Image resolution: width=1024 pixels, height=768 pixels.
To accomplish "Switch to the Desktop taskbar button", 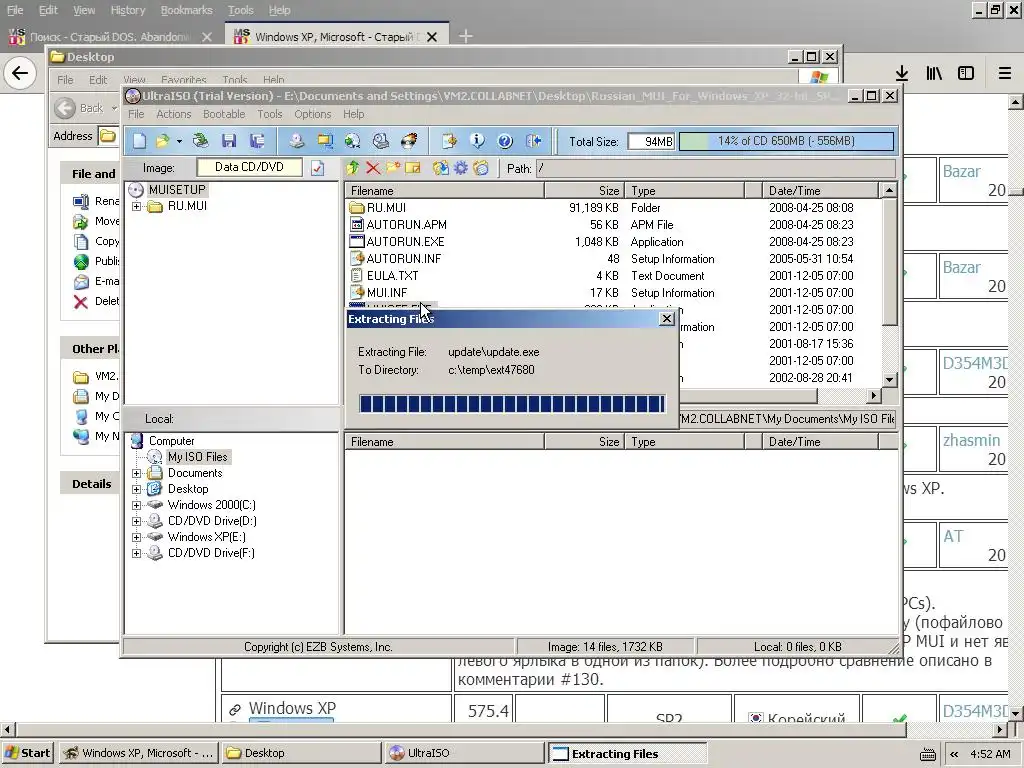I will coord(301,753).
